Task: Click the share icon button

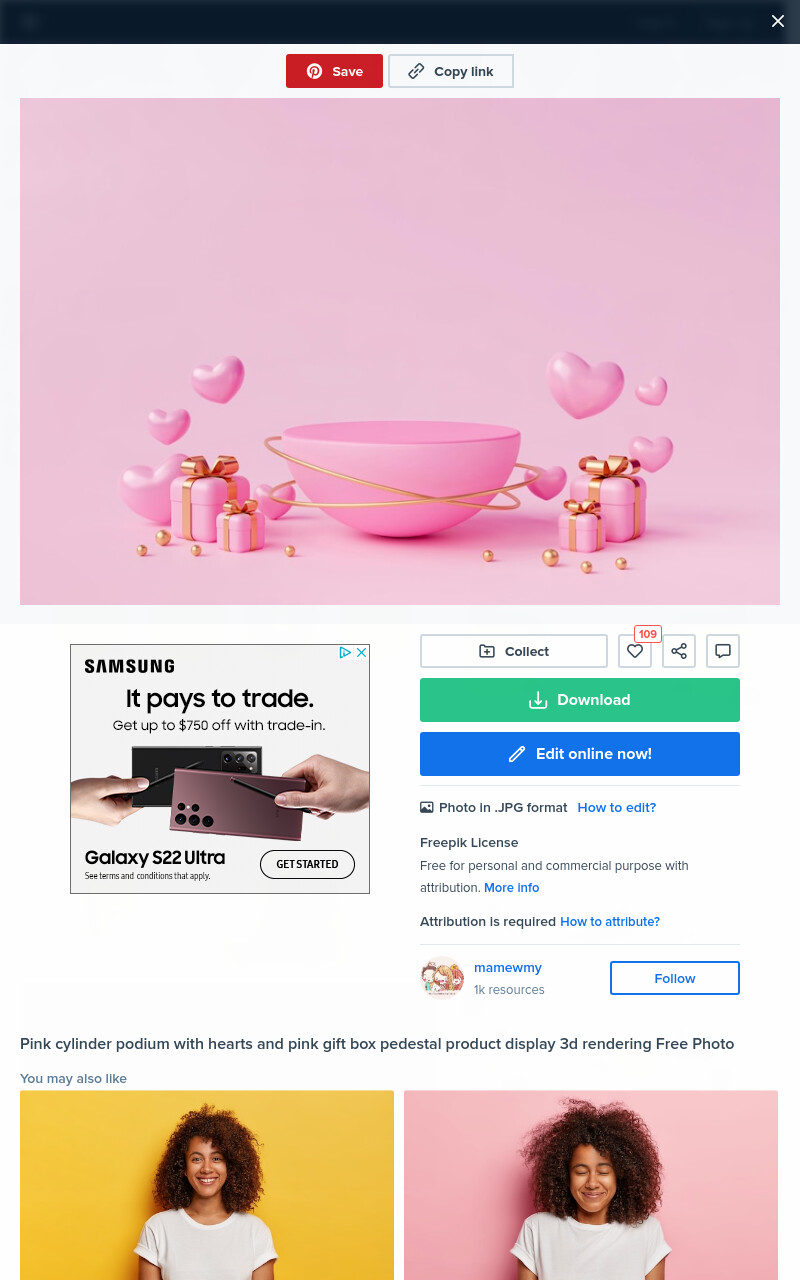Action: pyautogui.click(x=679, y=651)
